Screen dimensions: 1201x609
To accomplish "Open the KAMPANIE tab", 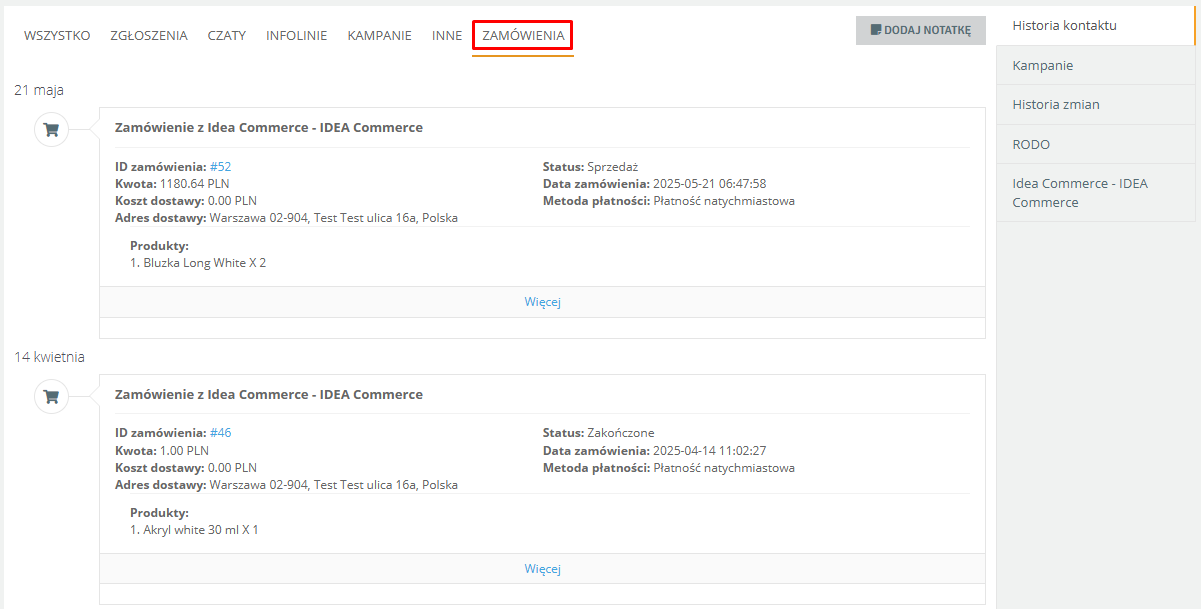I will coord(380,35).
